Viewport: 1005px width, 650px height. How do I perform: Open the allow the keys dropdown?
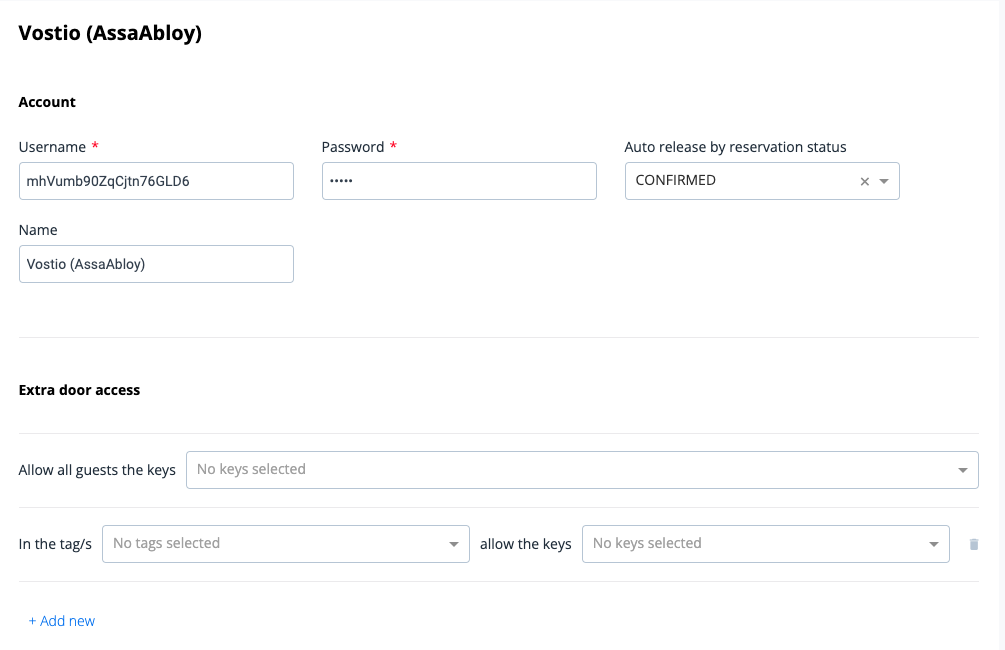(x=765, y=544)
